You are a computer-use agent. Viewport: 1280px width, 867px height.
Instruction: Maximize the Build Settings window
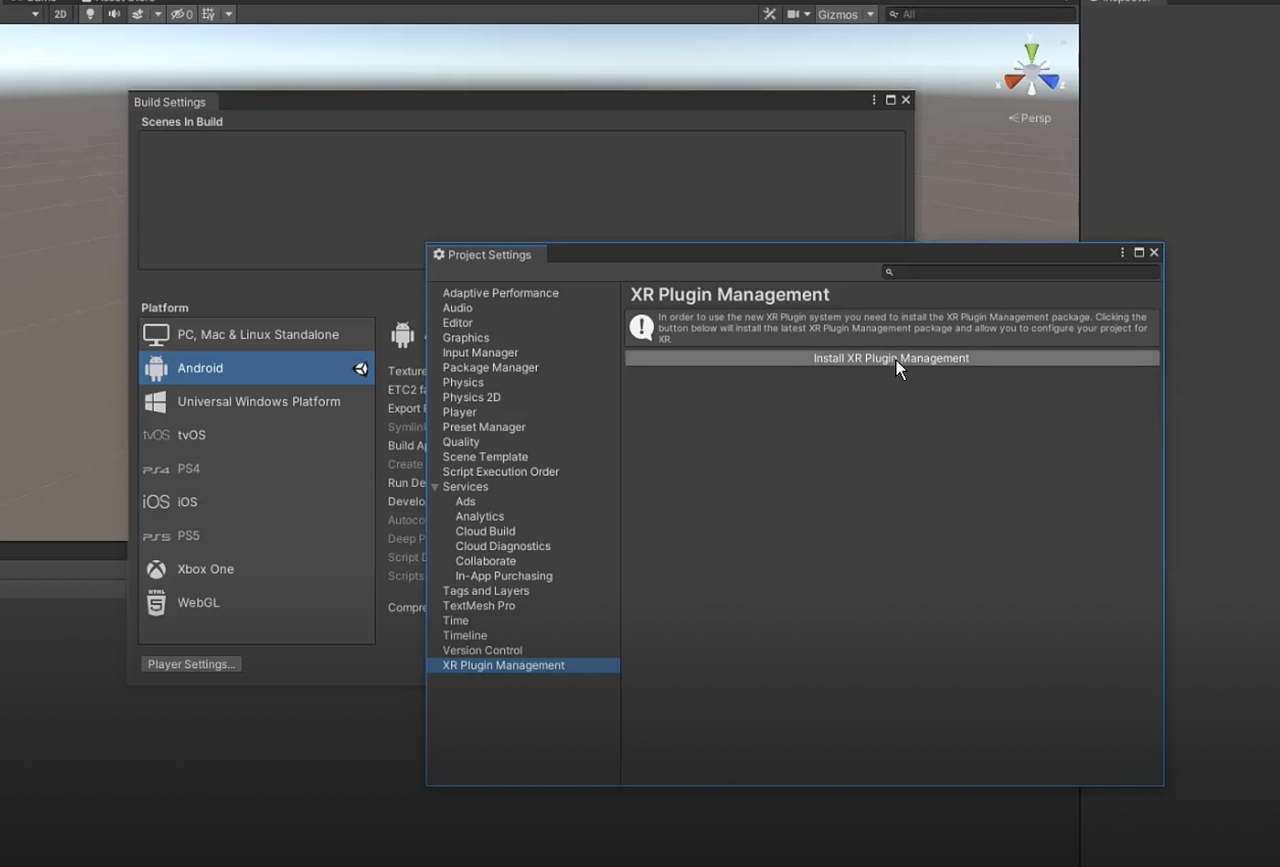890,100
